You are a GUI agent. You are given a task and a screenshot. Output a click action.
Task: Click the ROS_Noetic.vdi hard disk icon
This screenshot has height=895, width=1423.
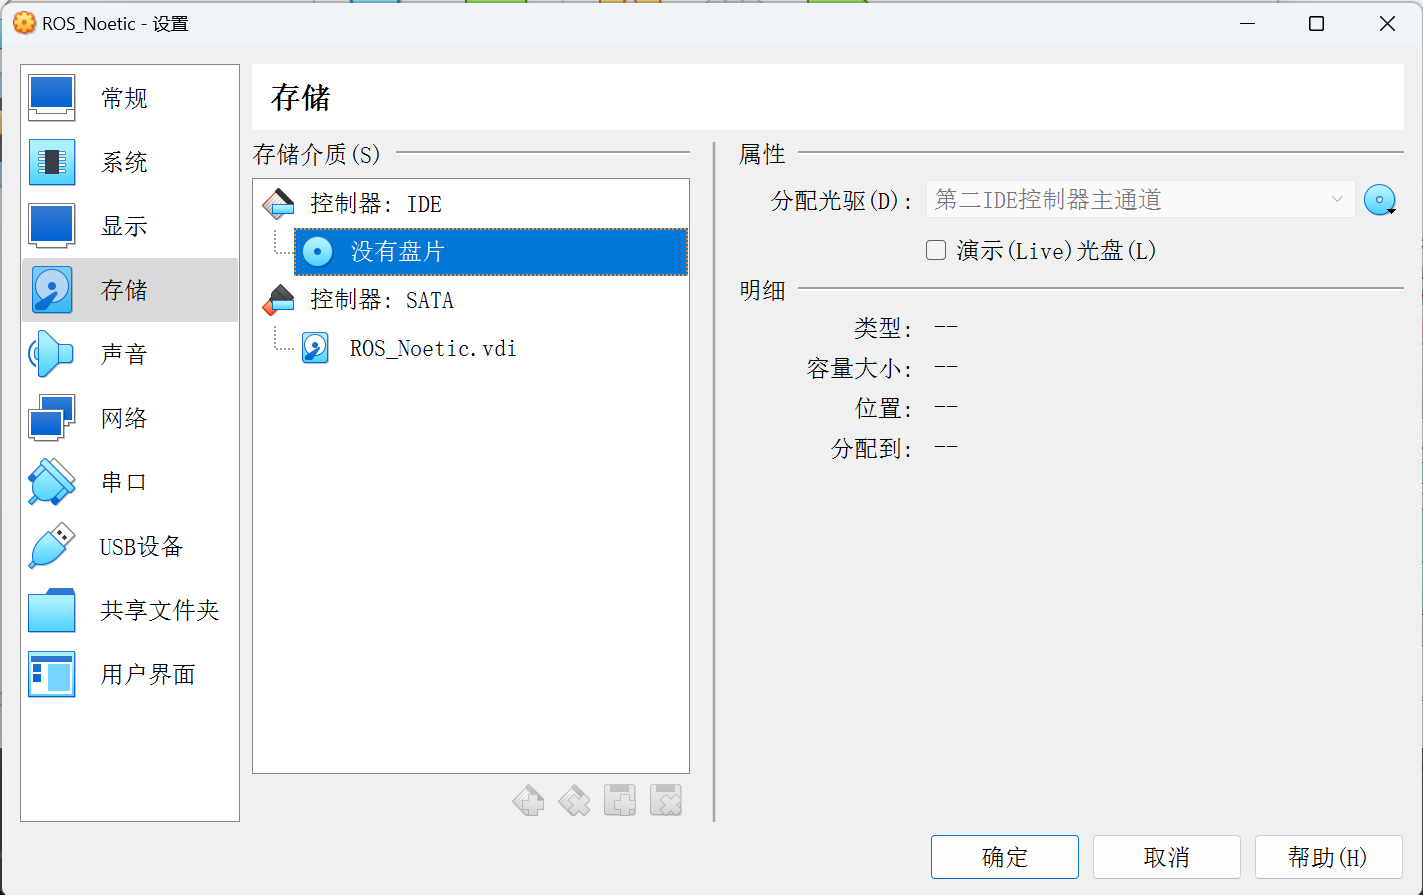(x=316, y=348)
